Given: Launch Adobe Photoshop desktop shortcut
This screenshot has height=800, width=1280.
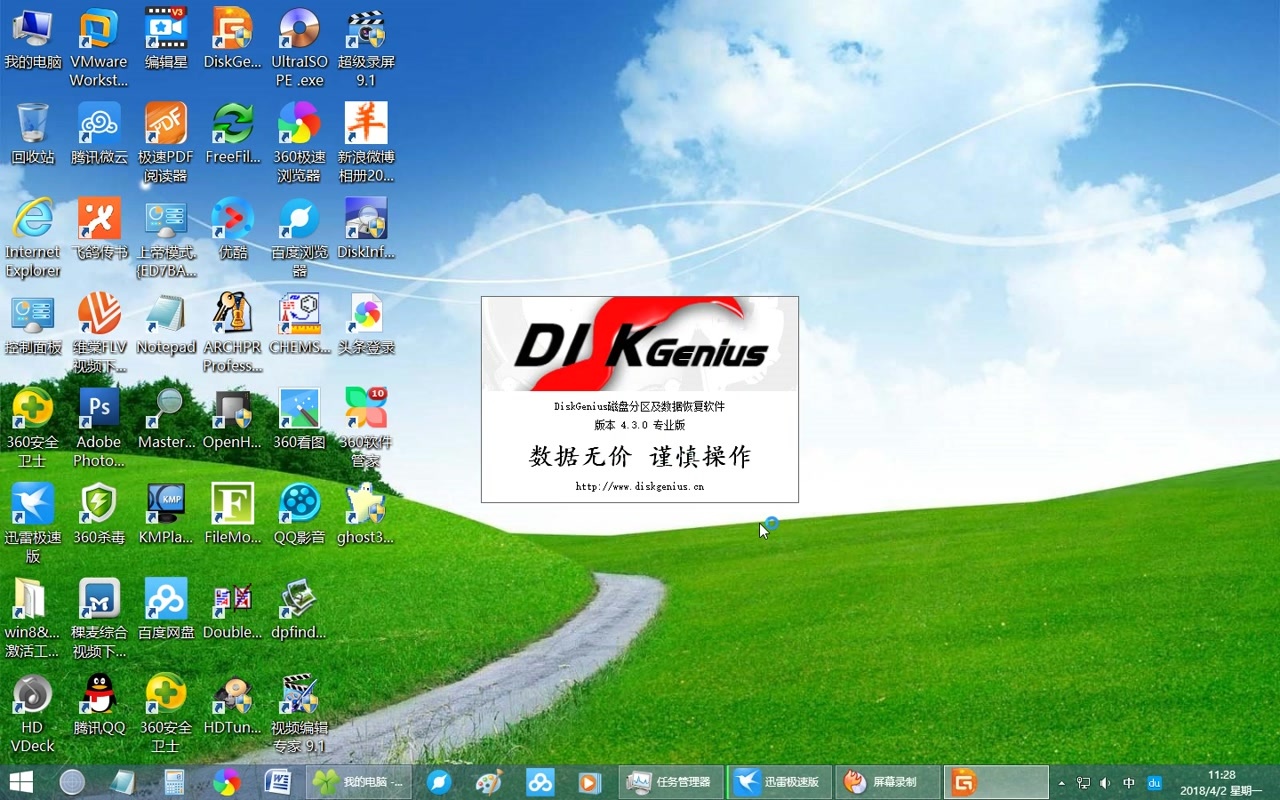Looking at the screenshot, I should pyautogui.click(x=99, y=427).
